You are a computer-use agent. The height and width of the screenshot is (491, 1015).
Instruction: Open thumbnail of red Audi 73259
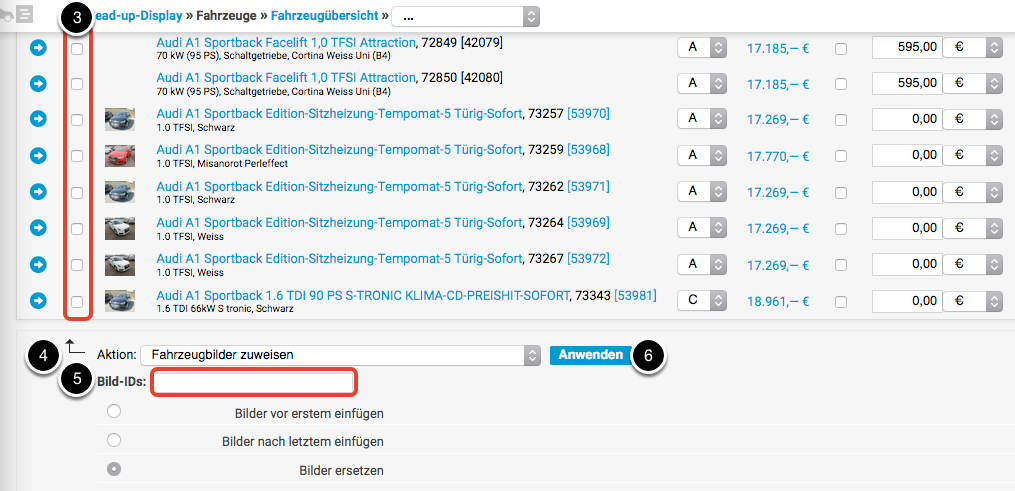120,156
